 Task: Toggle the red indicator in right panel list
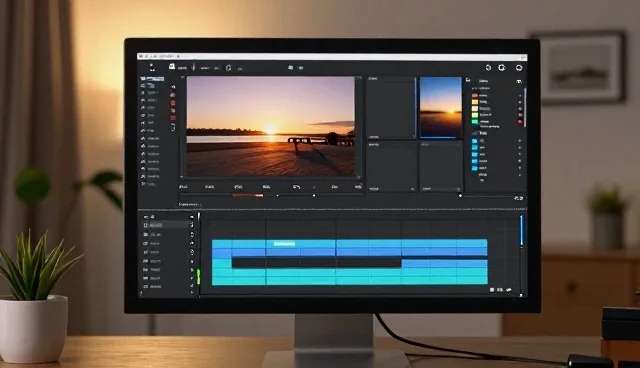point(520,122)
